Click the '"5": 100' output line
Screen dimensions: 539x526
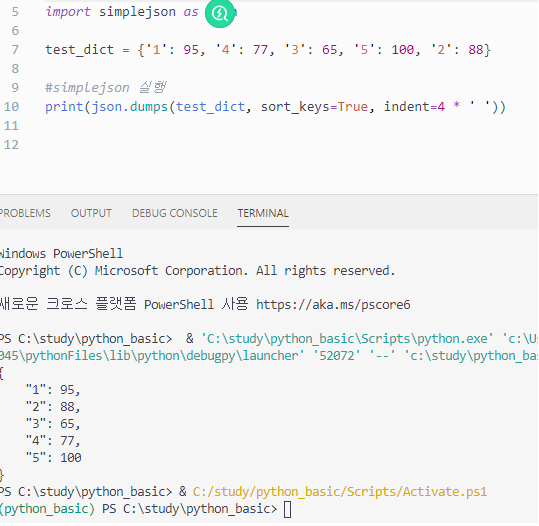[54, 458]
